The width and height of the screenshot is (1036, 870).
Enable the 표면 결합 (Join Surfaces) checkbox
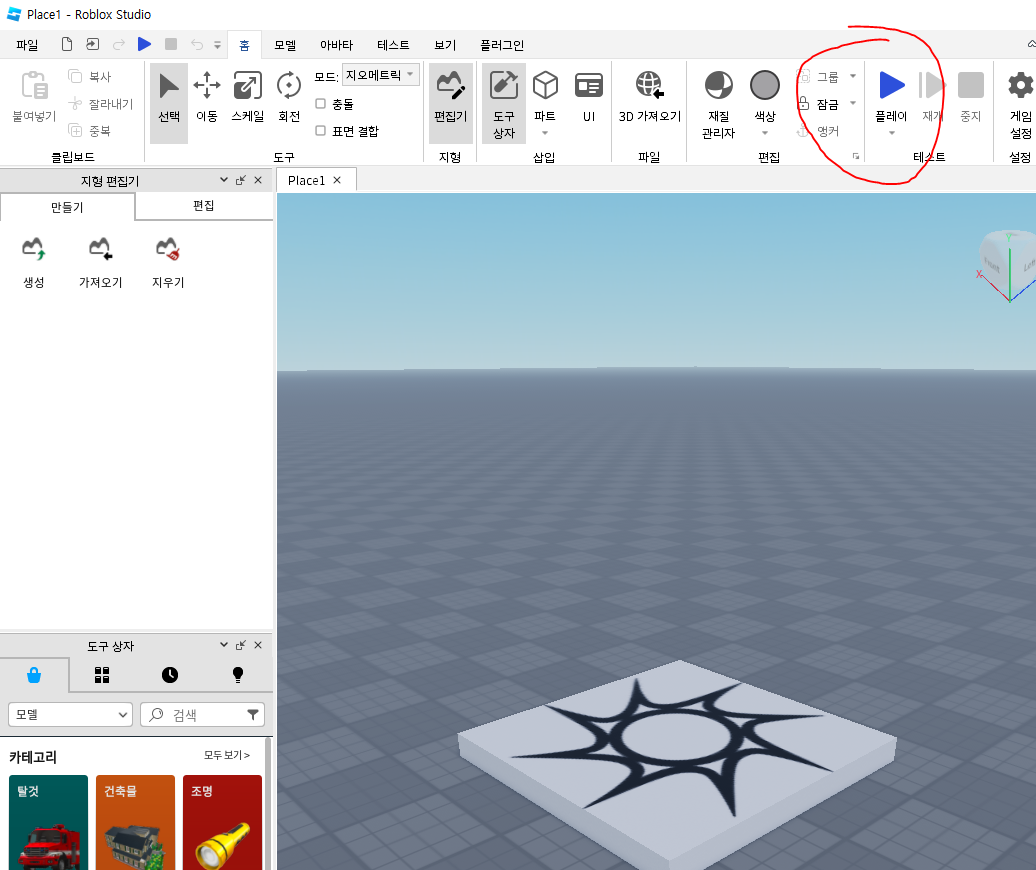pos(320,131)
